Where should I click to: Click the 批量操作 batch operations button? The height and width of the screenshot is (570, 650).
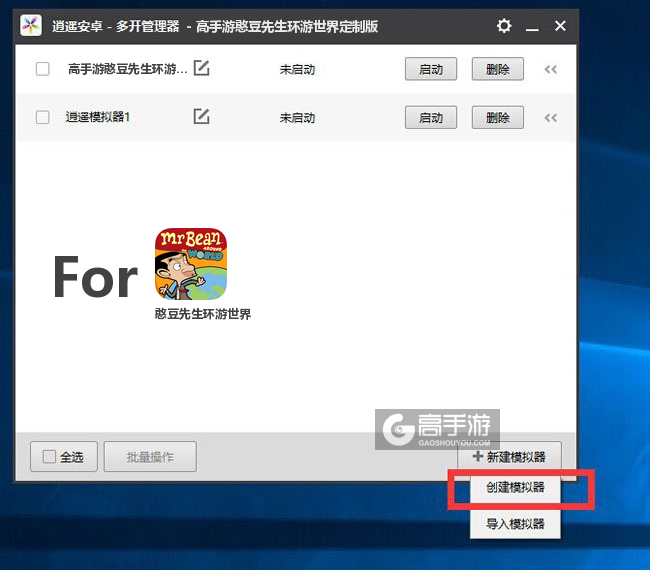[150, 457]
